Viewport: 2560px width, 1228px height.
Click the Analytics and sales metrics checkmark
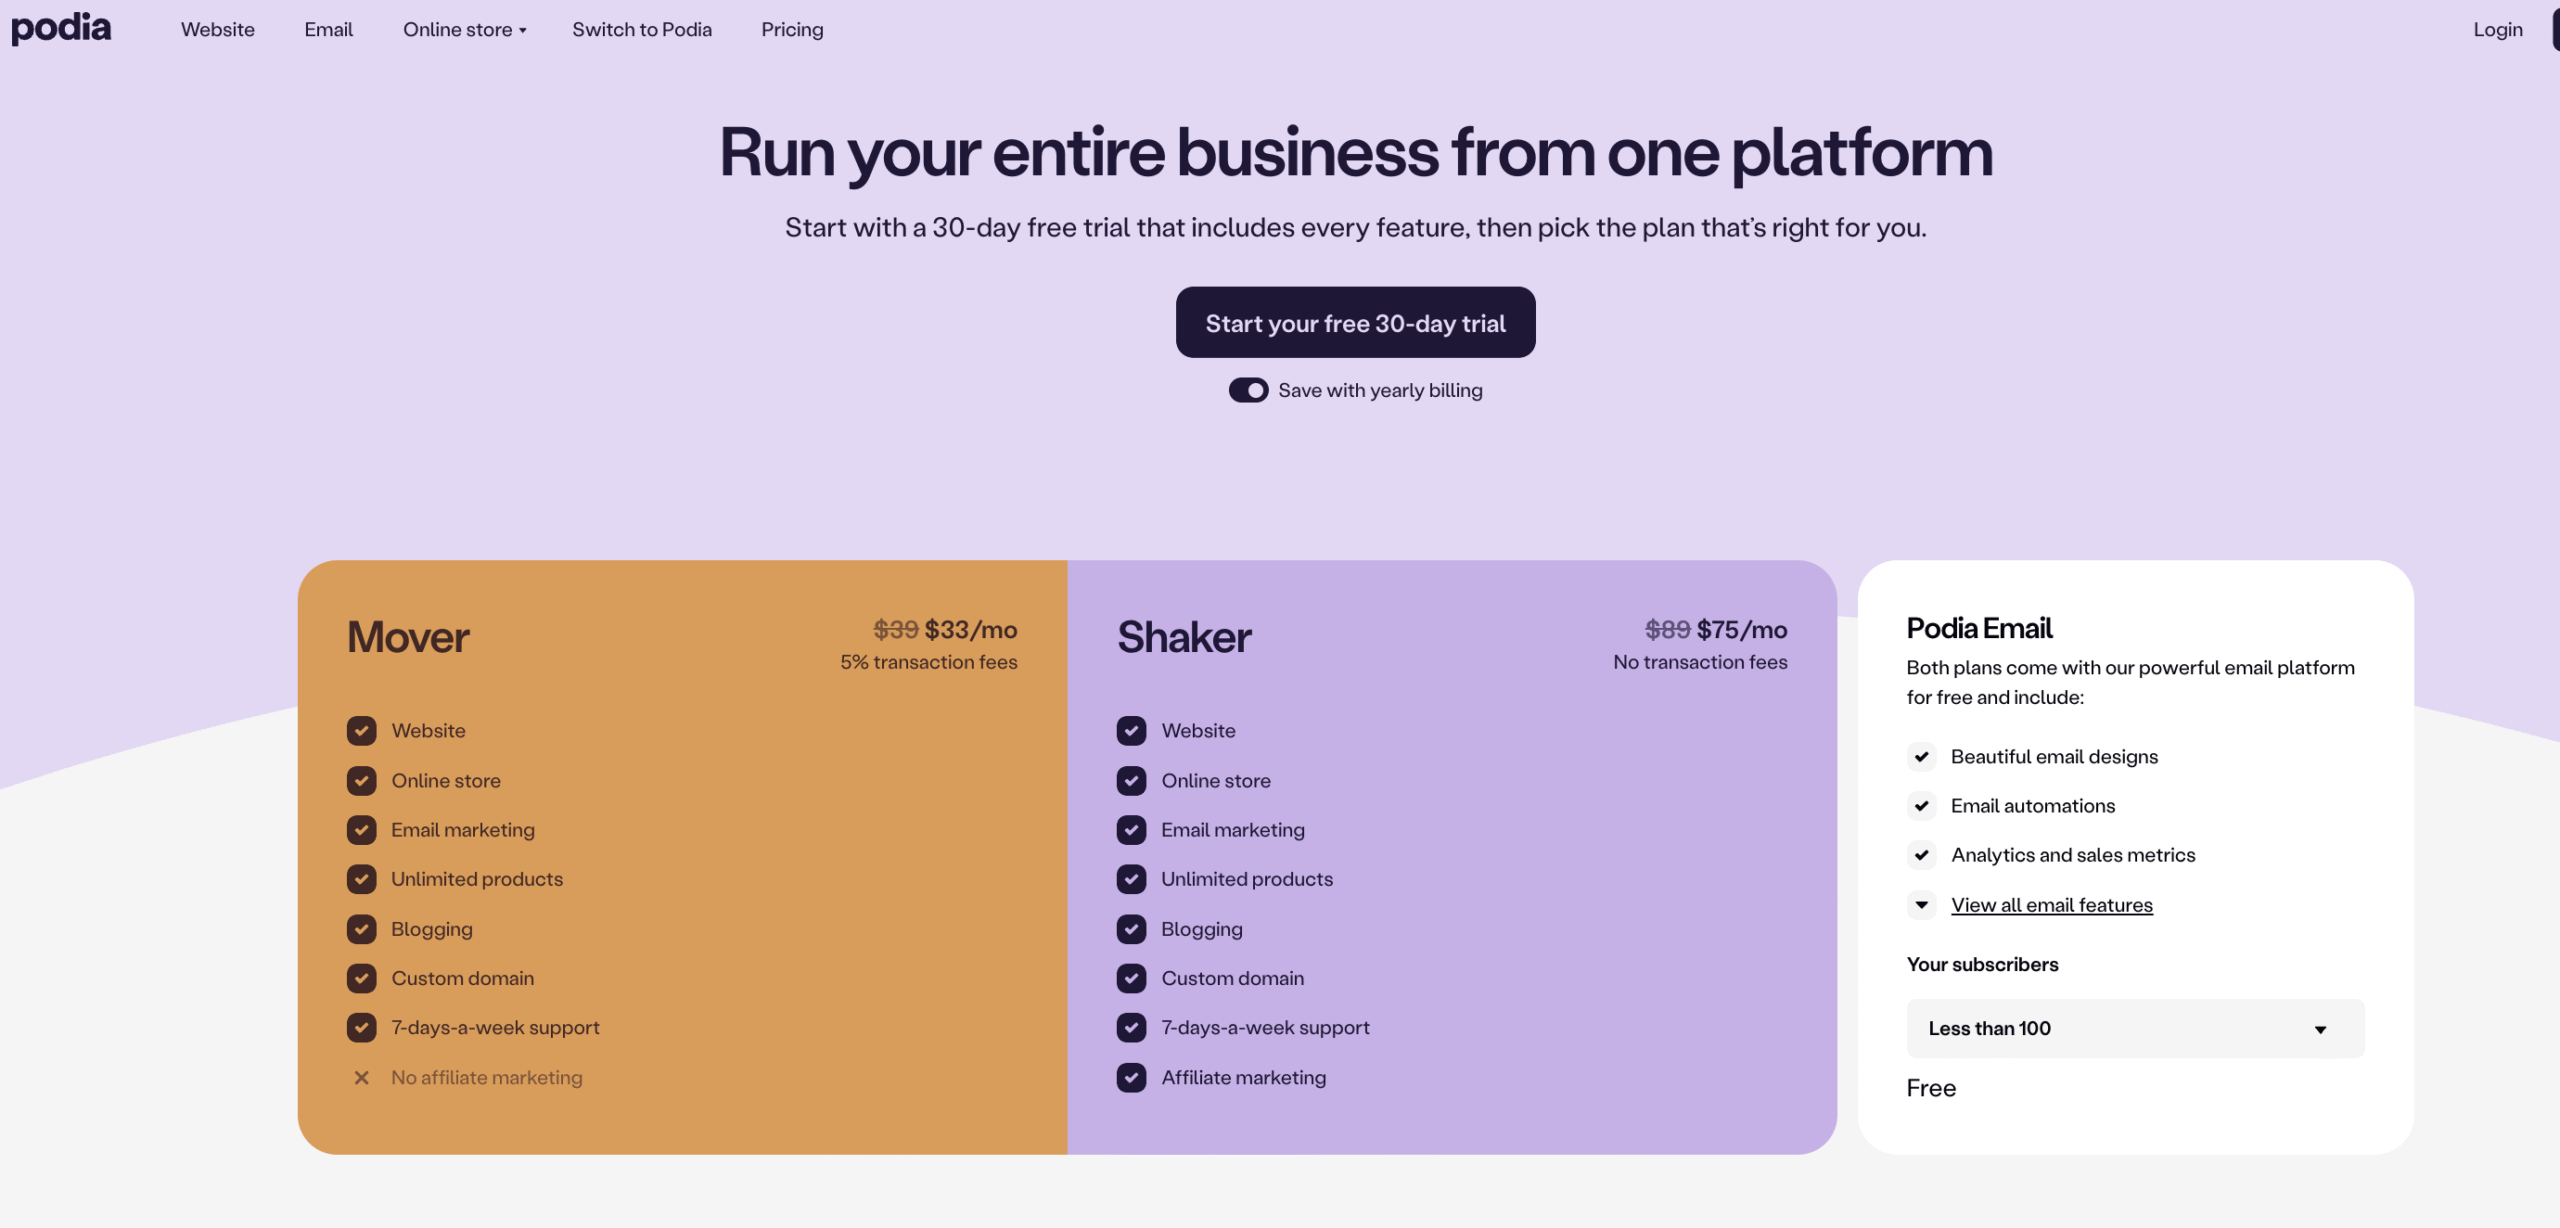(x=1921, y=855)
